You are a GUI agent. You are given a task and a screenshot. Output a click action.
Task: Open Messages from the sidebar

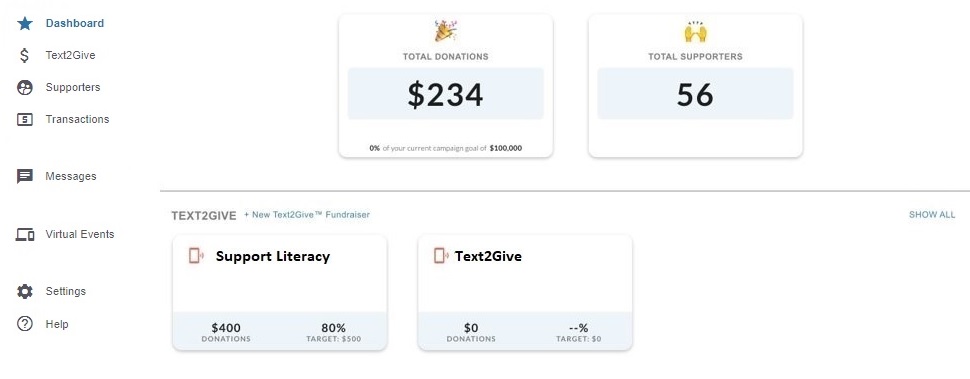[71, 176]
